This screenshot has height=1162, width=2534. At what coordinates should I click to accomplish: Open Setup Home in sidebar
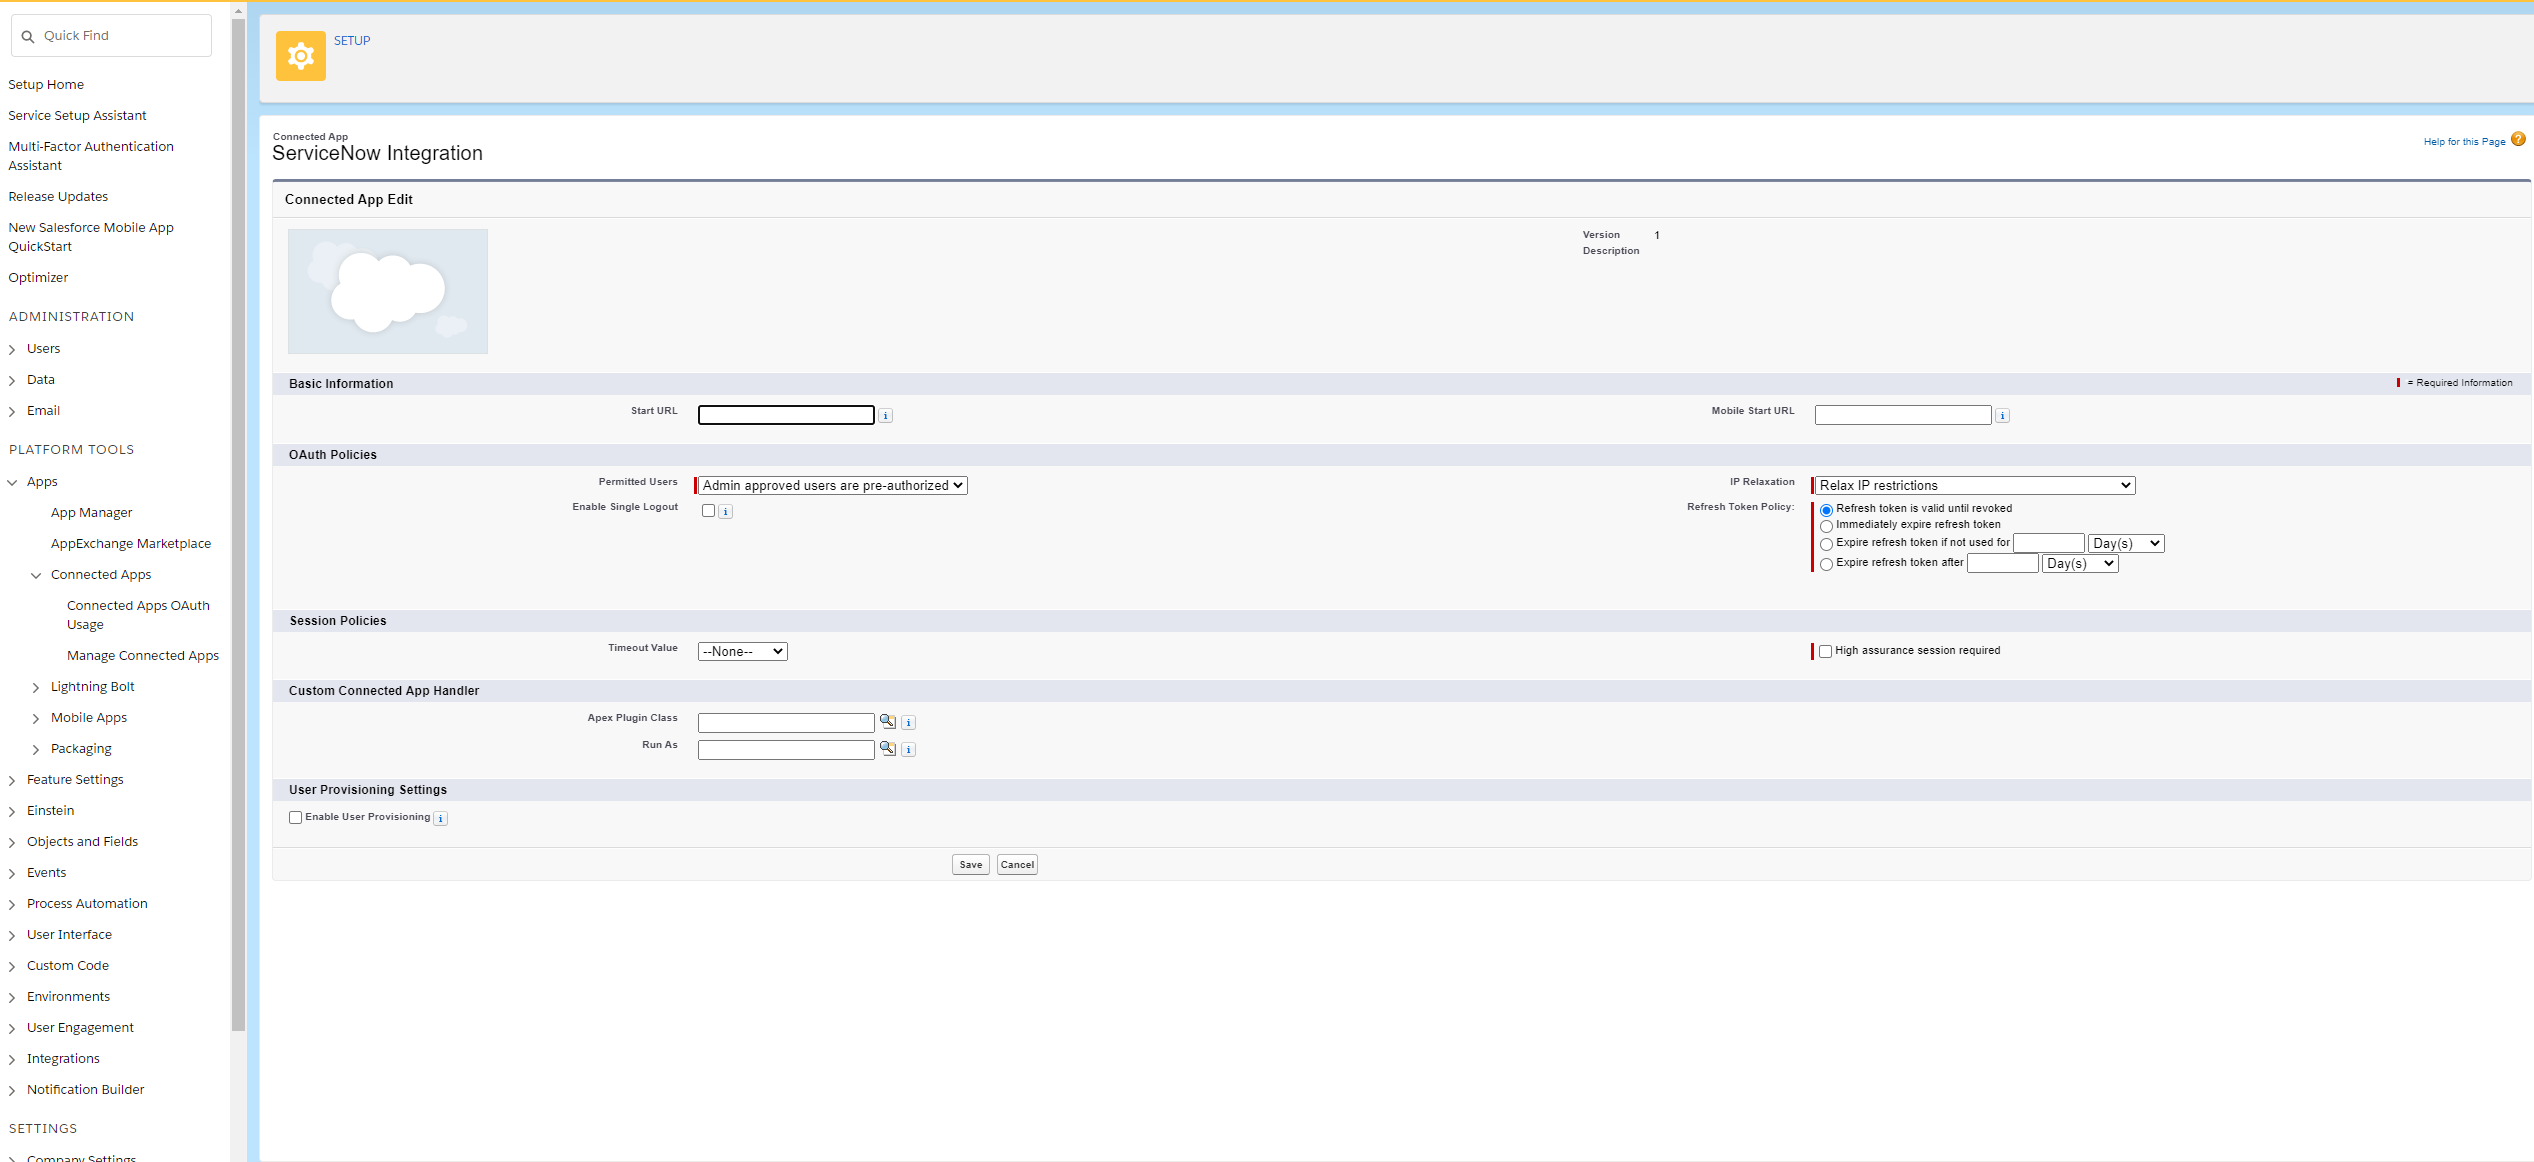[46, 85]
